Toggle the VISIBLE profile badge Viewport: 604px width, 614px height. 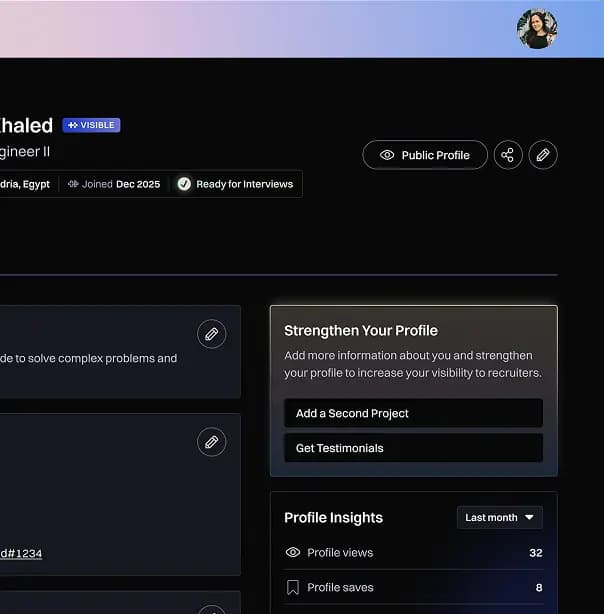click(91, 125)
